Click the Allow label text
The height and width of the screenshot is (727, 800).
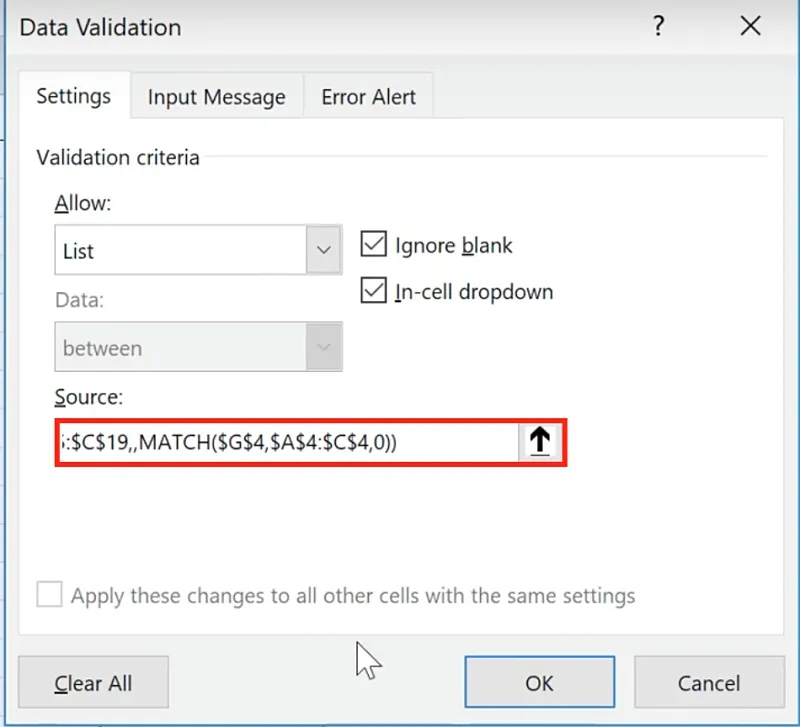click(x=82, y=203)
